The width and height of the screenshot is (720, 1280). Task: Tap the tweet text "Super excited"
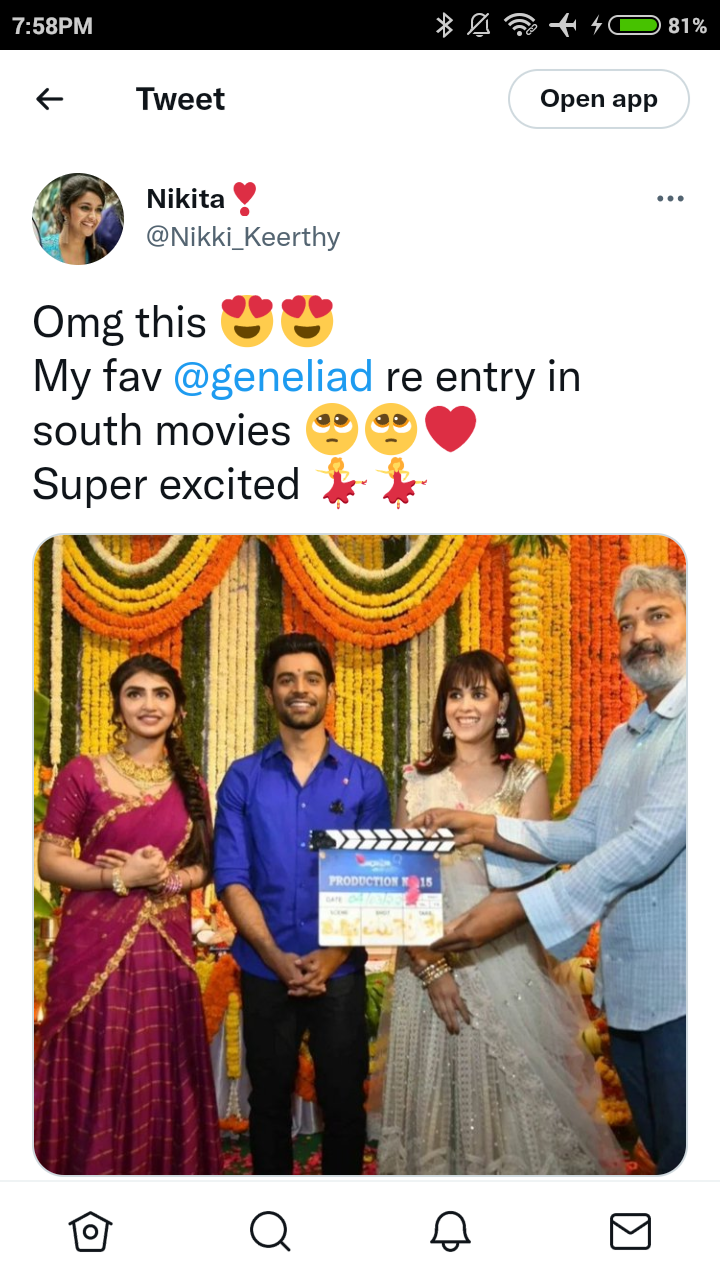point(166,485)
